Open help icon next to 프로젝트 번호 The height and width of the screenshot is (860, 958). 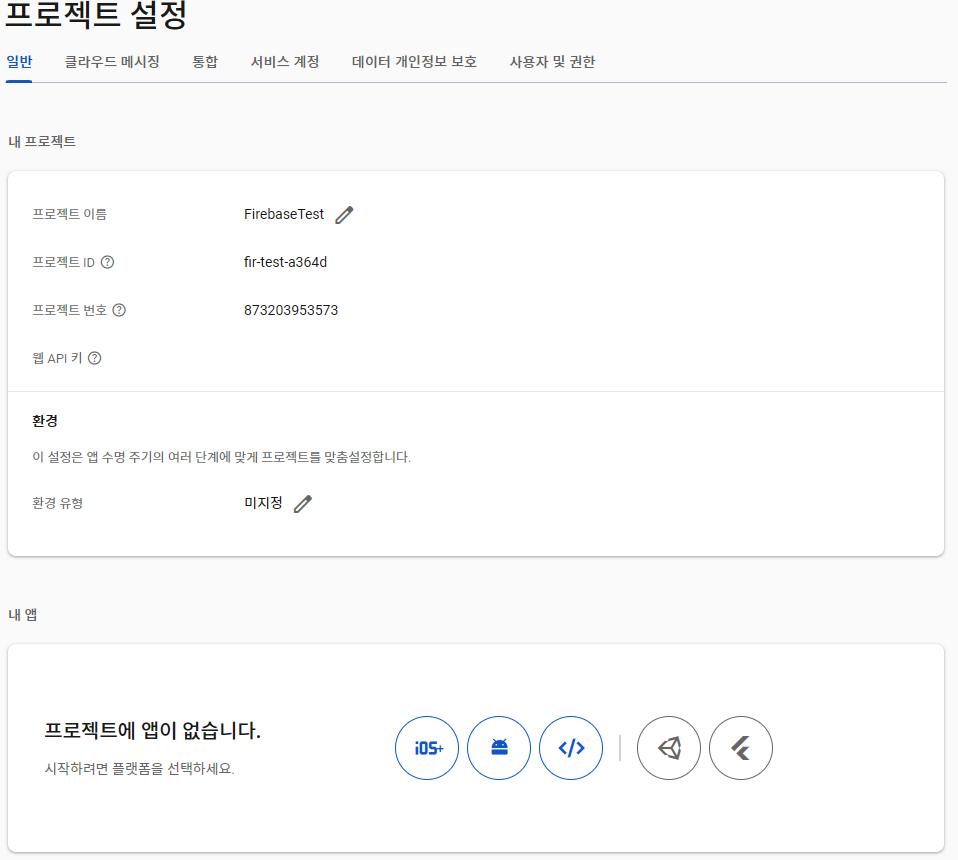coord(120,310)
